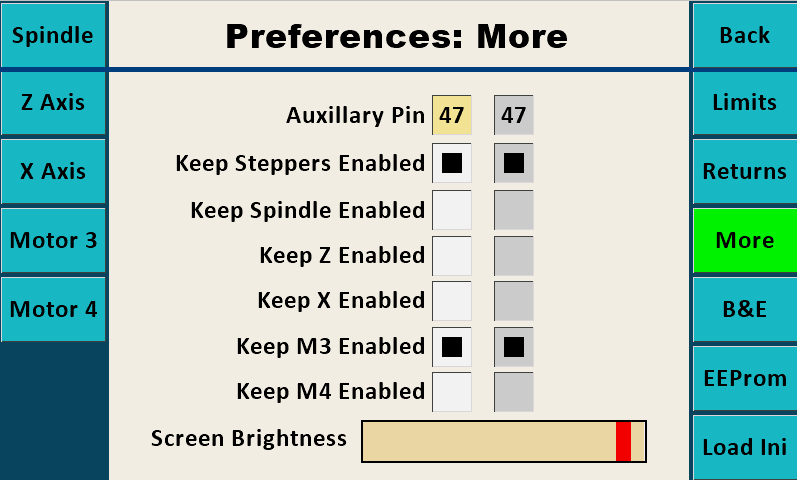797x480 pixels.
Task: Click the yellow Auxillary Pin field
Action: [452, 115]
